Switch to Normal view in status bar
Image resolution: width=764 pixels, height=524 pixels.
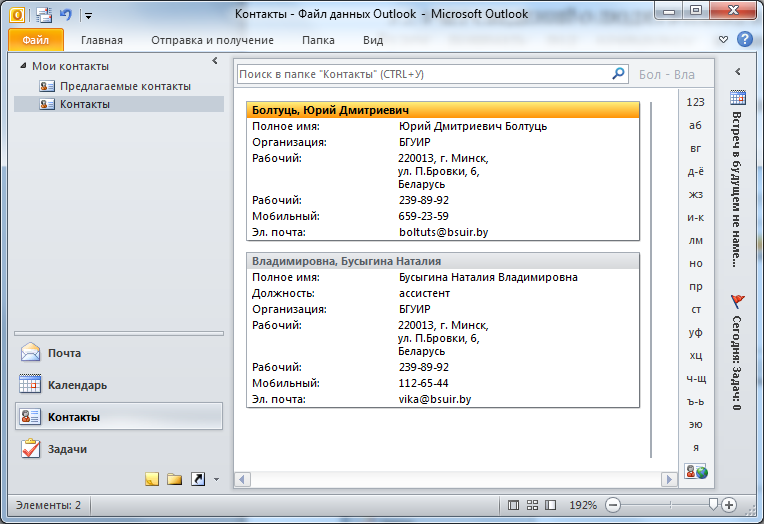coord(513,505)
